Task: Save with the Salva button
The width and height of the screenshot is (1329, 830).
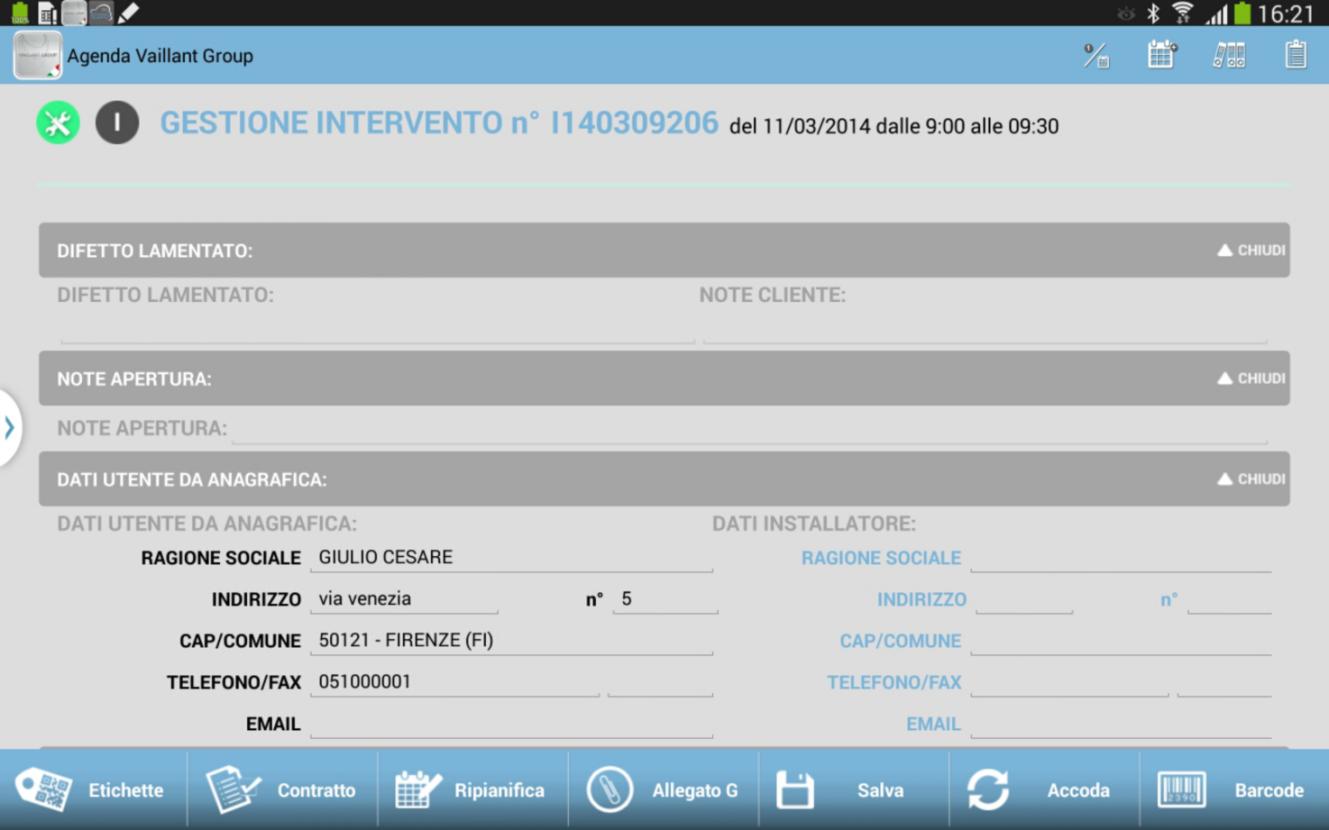Action: click(x=853, y=790)
